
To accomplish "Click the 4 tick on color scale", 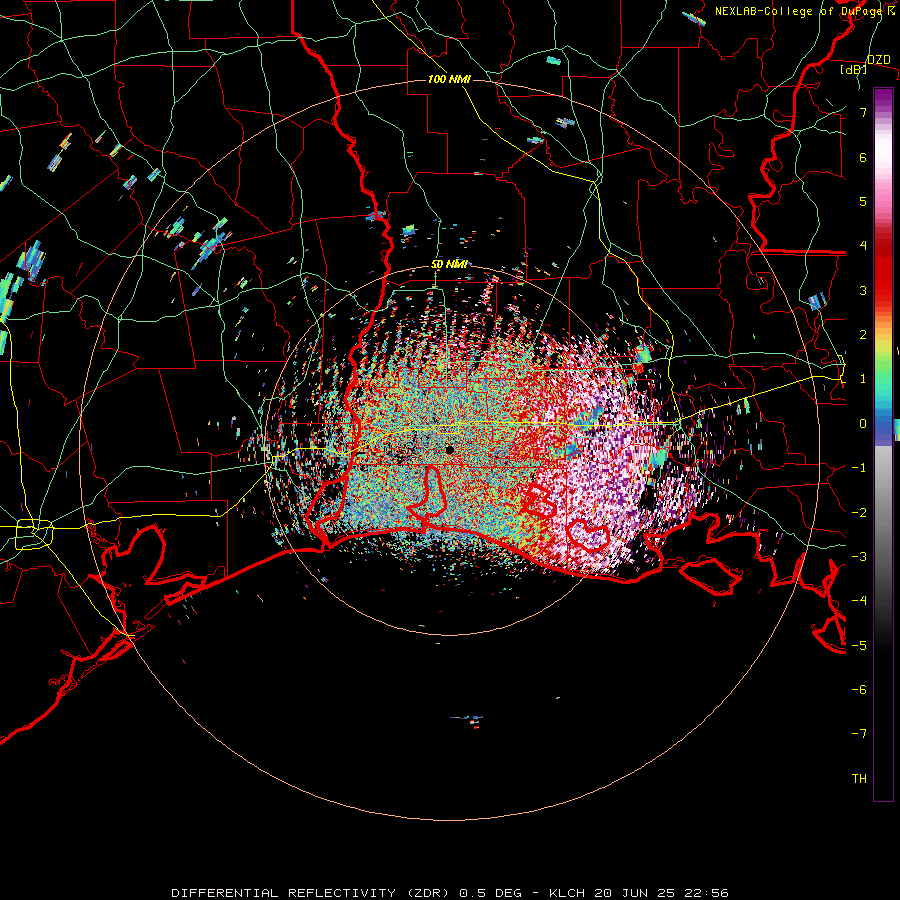I will [863, 246].
